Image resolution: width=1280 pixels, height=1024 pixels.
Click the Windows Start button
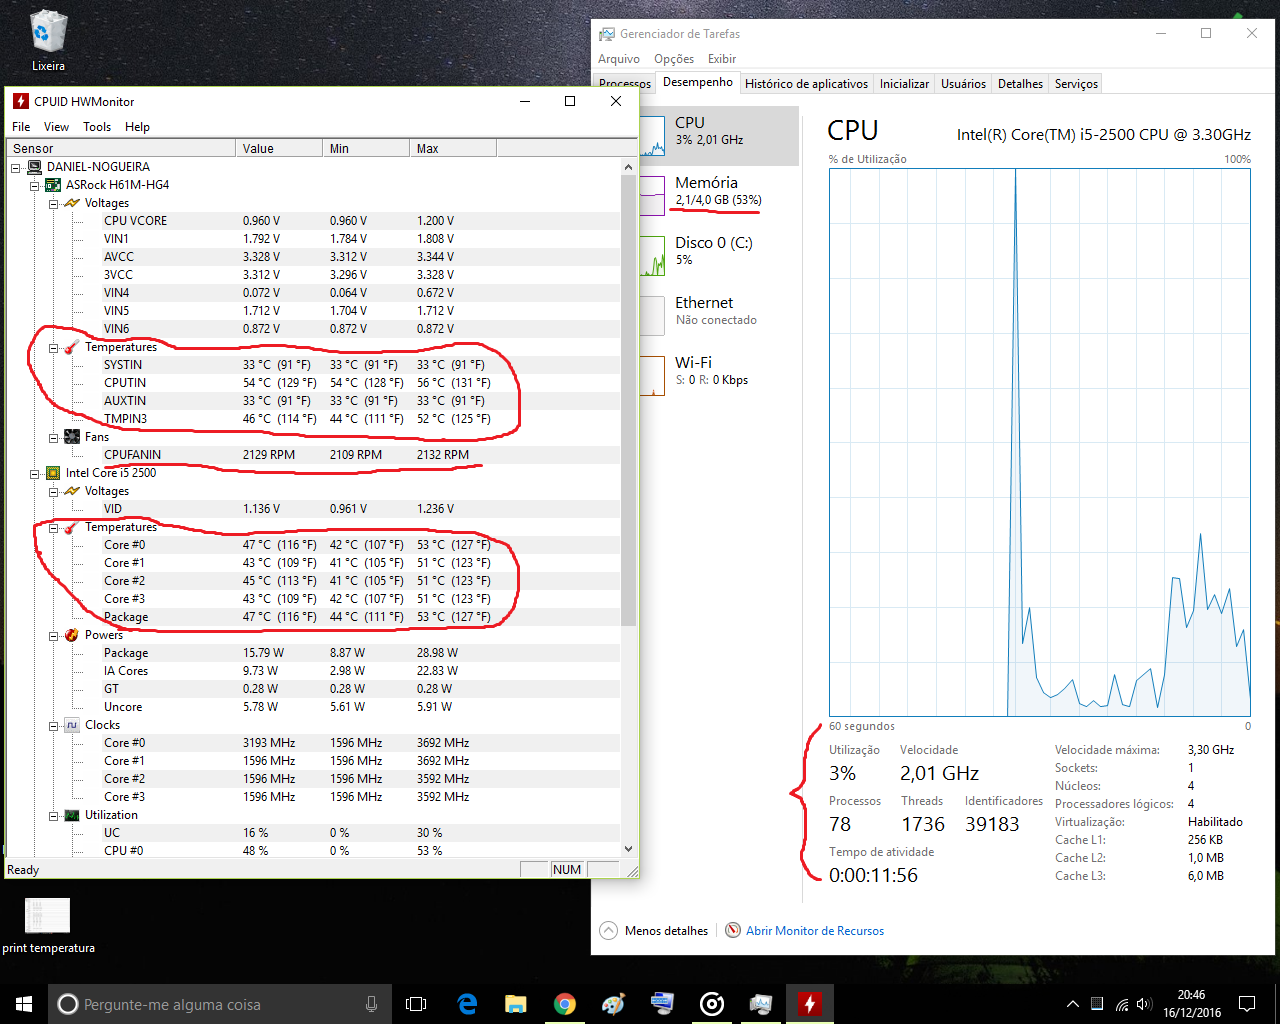click(24, 1004)
